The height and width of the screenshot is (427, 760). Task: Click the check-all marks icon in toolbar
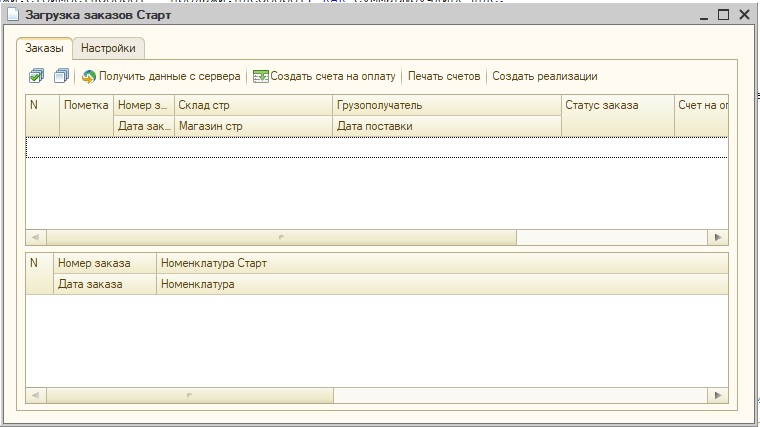tap(36, 76)
